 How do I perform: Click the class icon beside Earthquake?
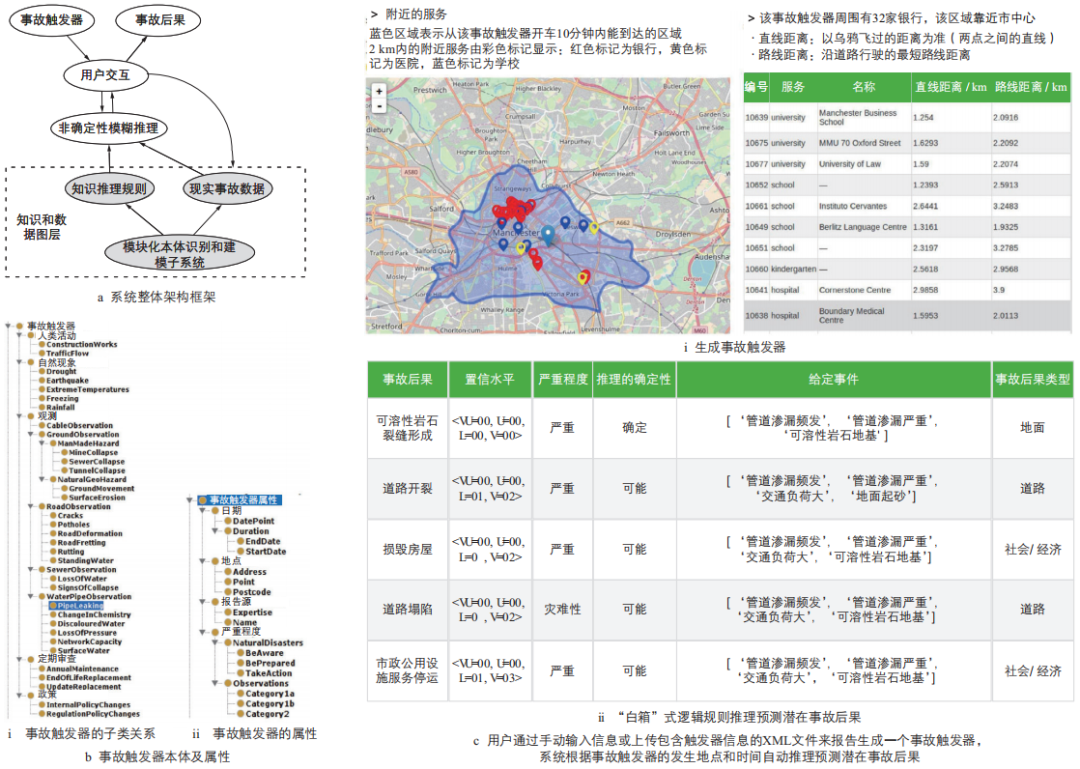(x=42, y=380)
